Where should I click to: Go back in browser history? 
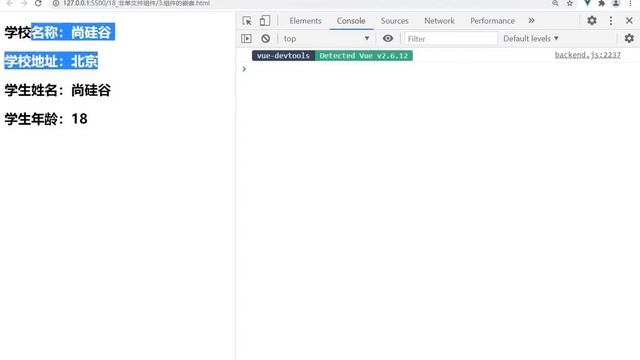[9, 3]
